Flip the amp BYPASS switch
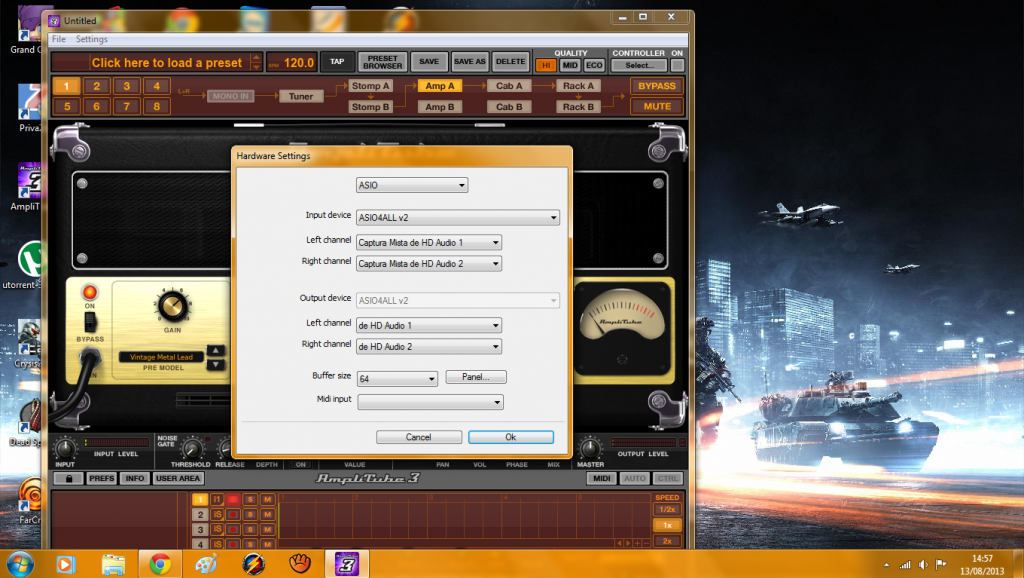This screenshot has height=578, width=1024. pyautogui.click(x=90, y=322)
